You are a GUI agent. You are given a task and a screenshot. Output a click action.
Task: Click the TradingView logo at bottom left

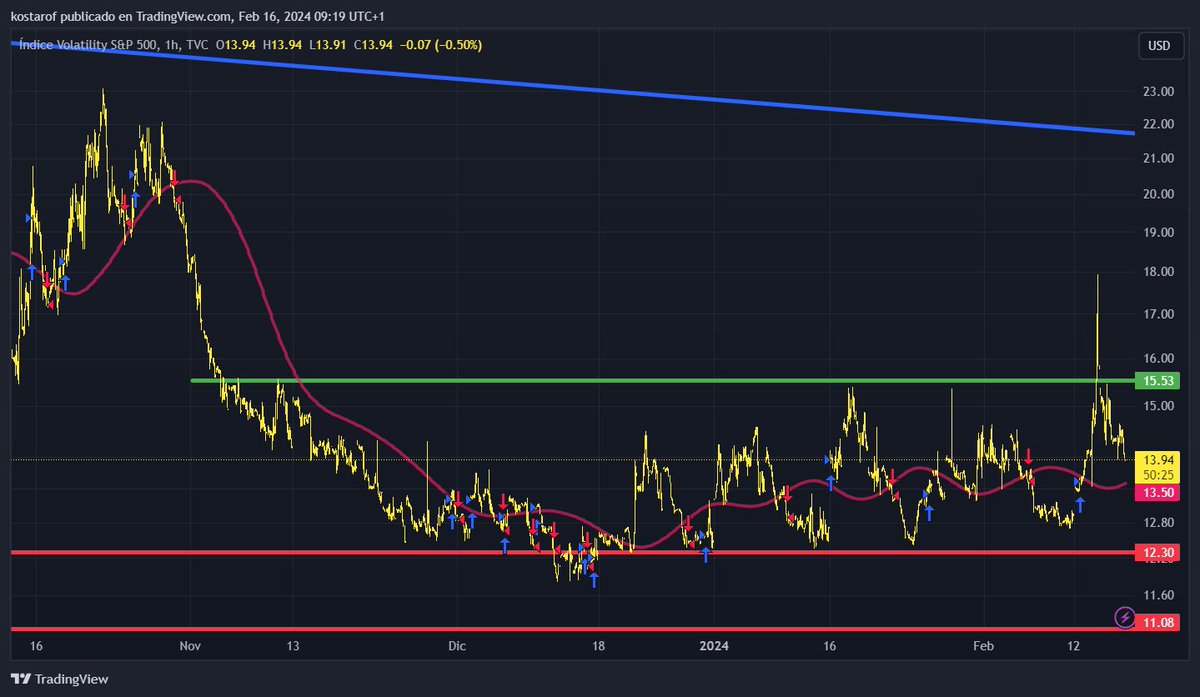[61, 679]
